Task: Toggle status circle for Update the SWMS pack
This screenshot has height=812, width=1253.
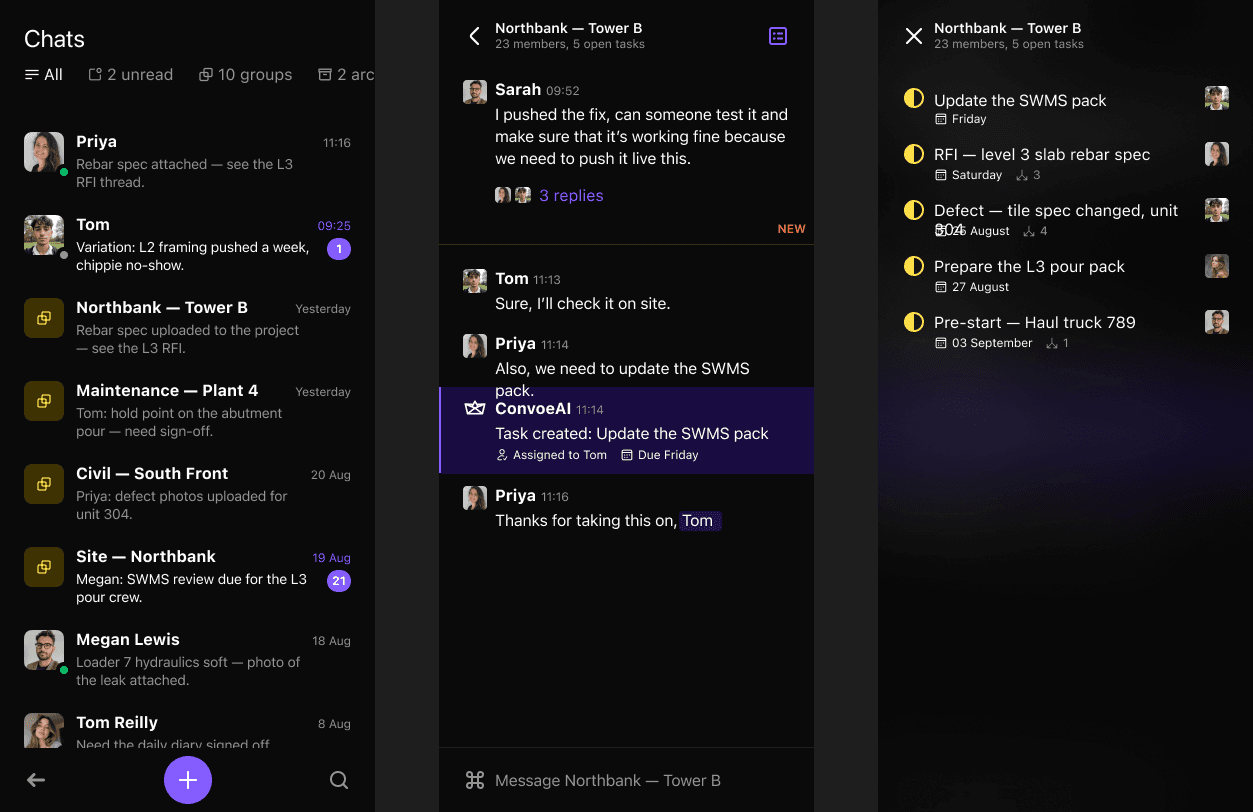Action: 913,99
